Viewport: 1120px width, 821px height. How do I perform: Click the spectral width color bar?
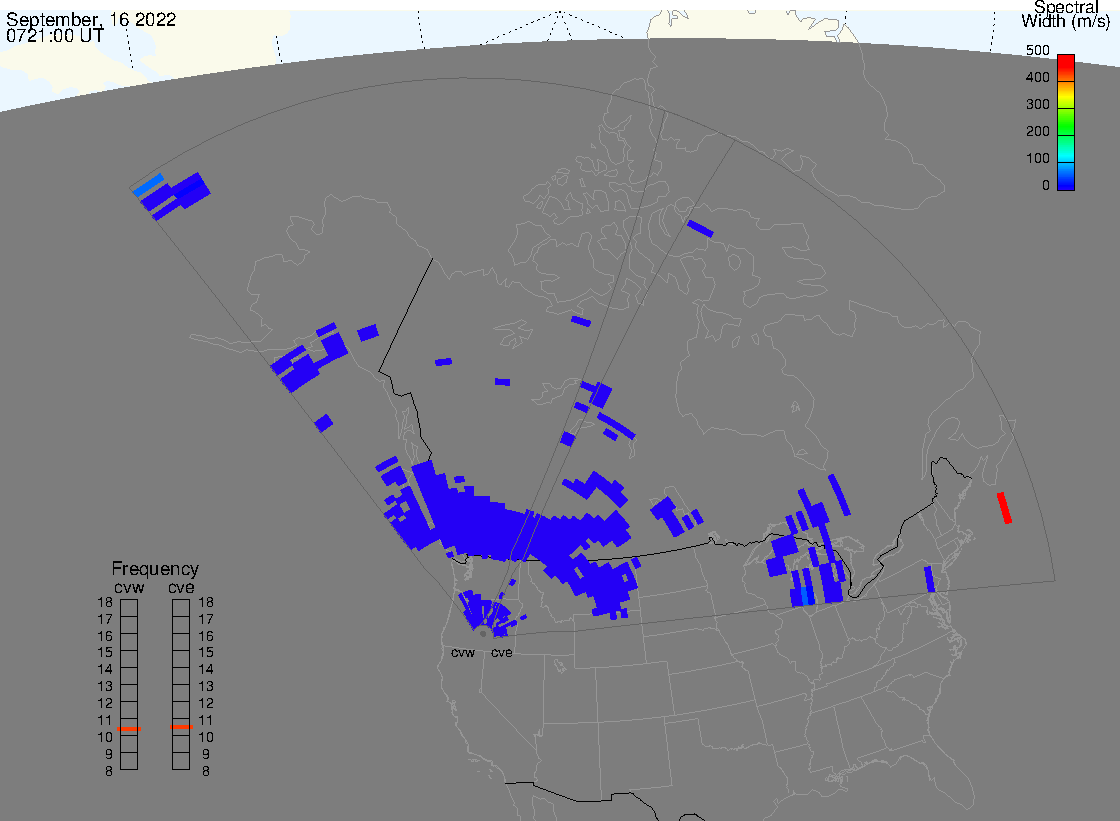[x=1066, y=122]
